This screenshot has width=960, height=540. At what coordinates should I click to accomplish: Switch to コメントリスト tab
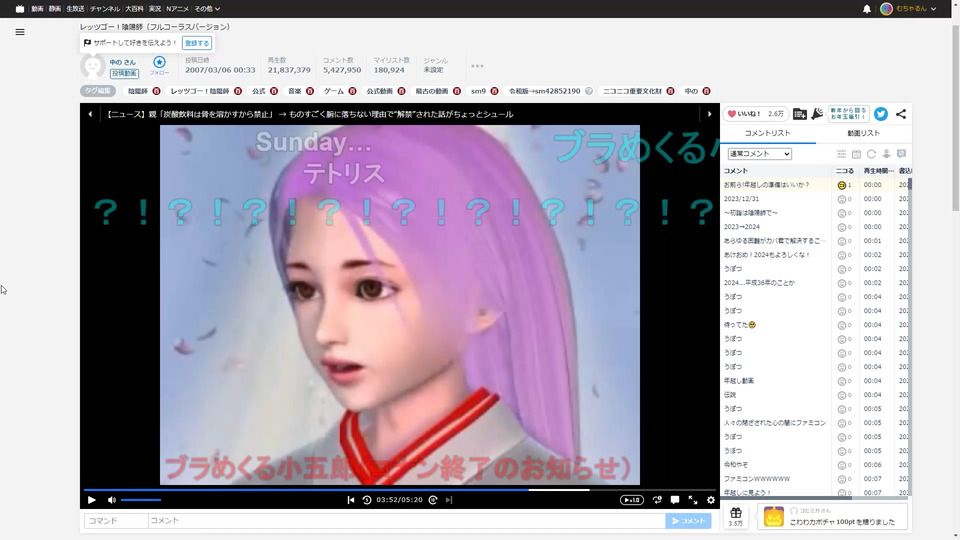click(767, 133)
